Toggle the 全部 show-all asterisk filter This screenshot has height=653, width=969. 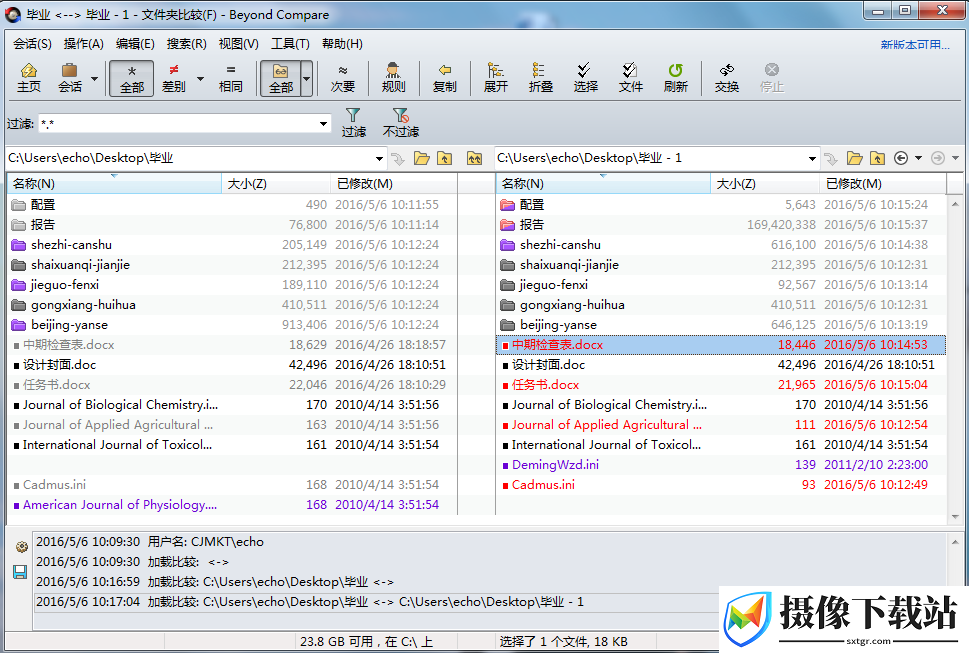pyautogui.click(x=132, y=78)
